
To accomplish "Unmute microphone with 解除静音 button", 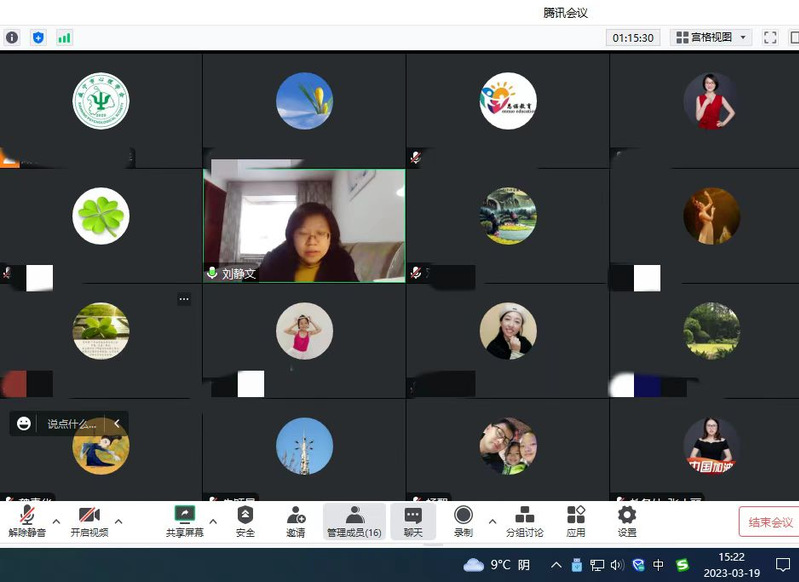I will coord(27,521).
